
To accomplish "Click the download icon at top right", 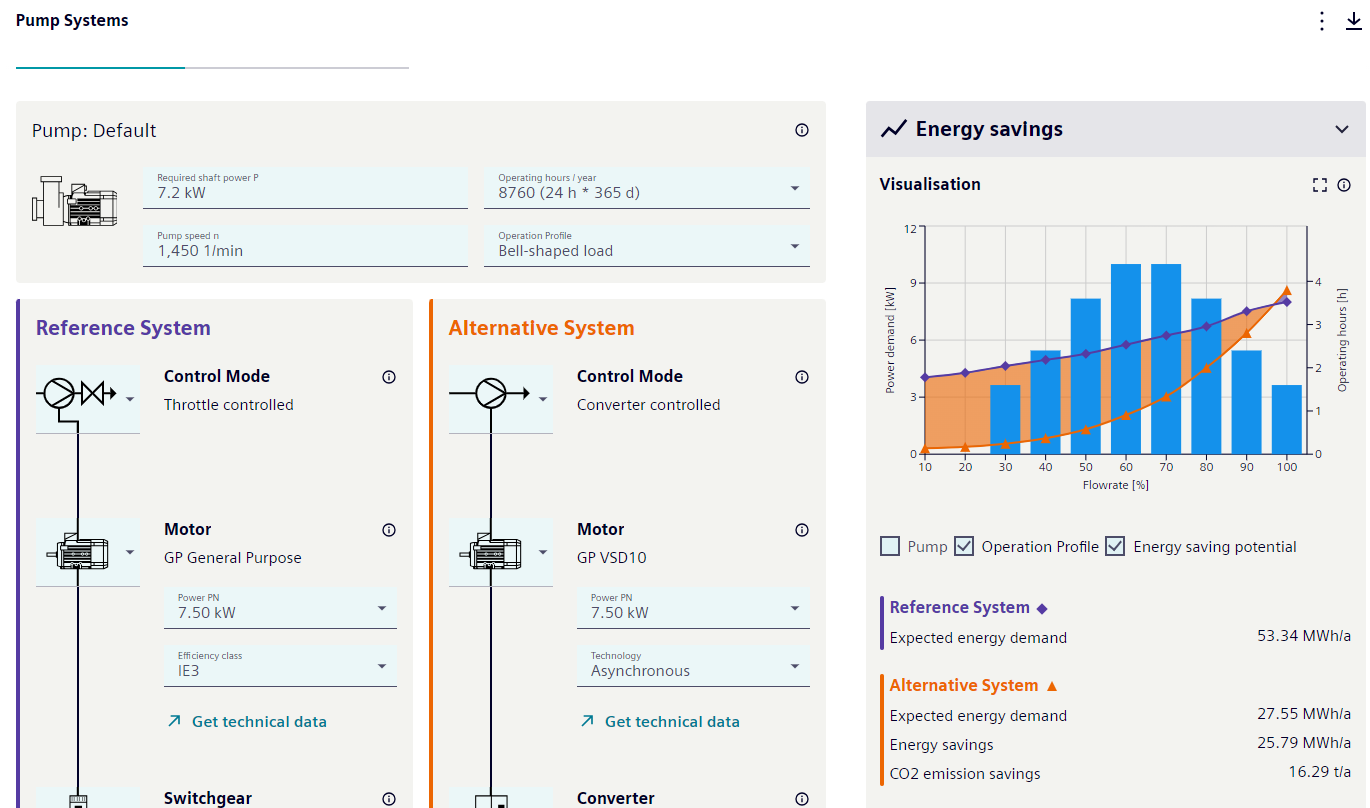I will 1354,21.
